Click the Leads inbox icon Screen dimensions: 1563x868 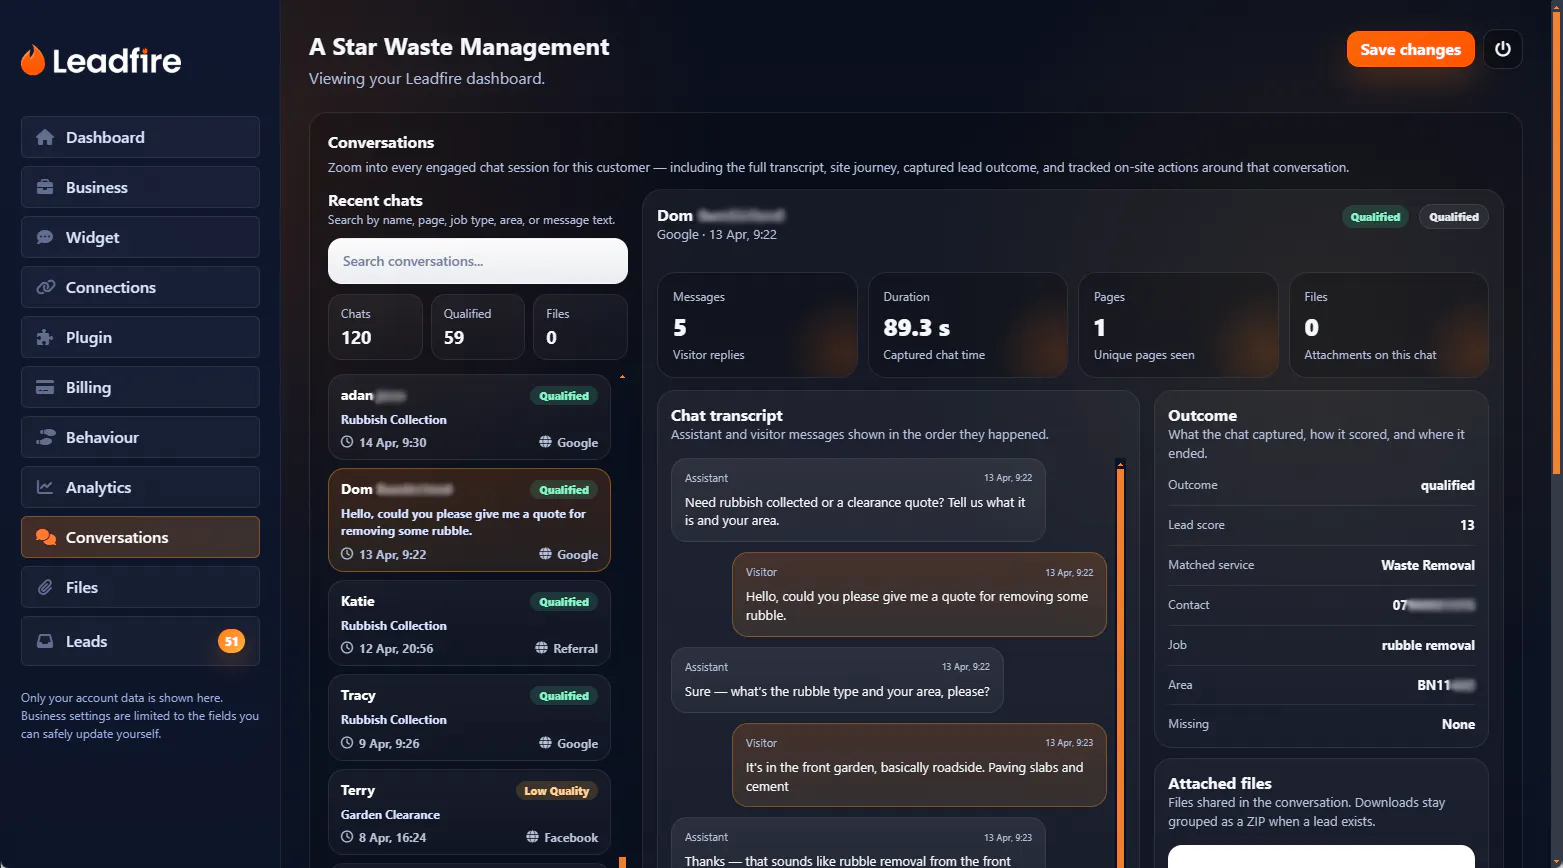coord(45,641)
